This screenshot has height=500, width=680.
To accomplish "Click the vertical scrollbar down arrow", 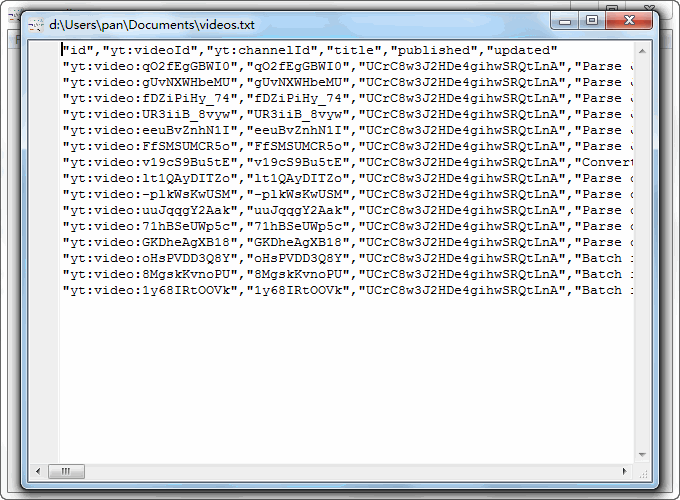I will 643,455.
